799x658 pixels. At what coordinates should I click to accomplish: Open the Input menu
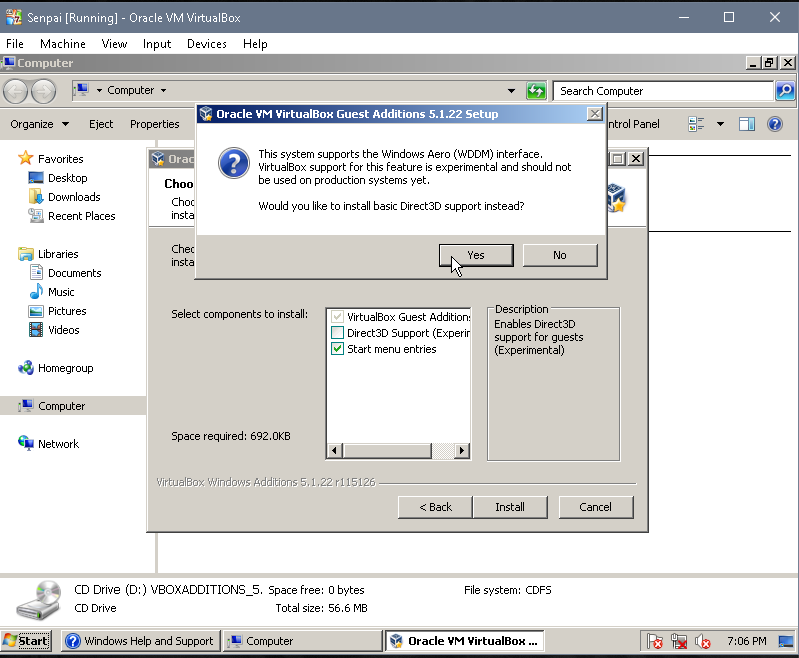click(157, 44)
